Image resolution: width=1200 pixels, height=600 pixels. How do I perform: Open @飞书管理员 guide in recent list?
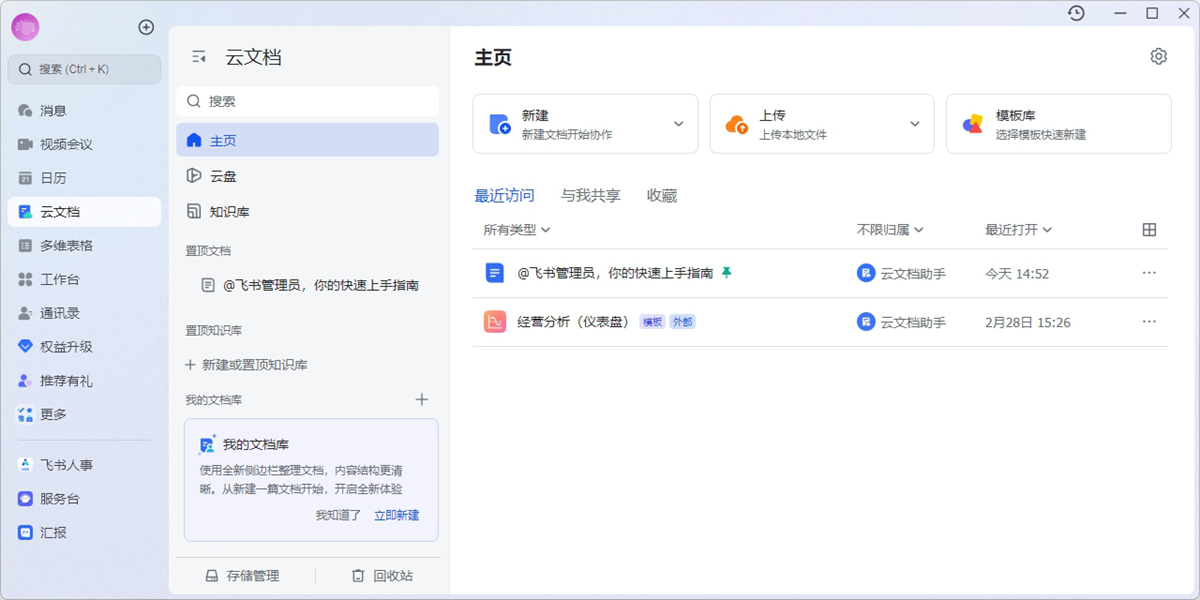[615, 273]
